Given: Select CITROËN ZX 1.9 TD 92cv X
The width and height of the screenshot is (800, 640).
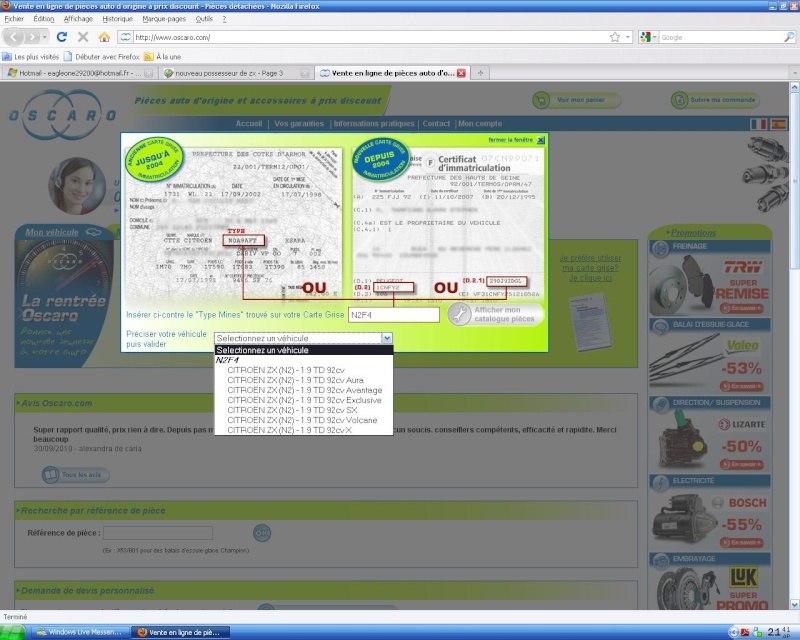Looking at the screenshot, I should 304,430.
